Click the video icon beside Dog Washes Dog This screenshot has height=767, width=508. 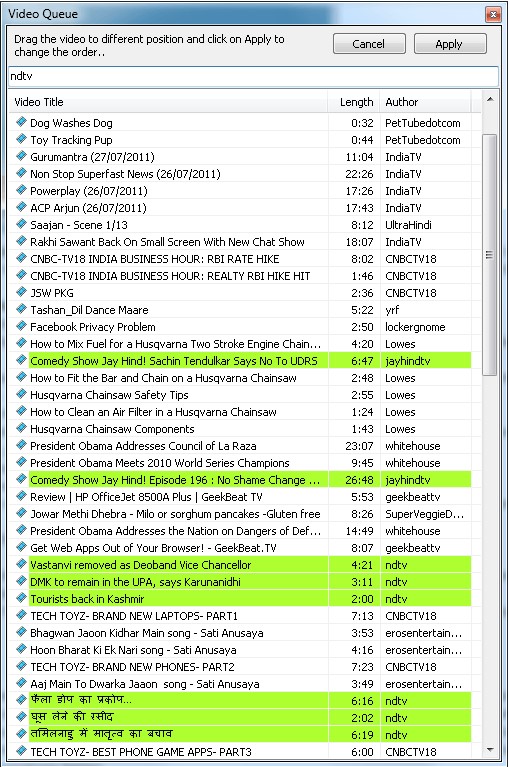(21, 122)
